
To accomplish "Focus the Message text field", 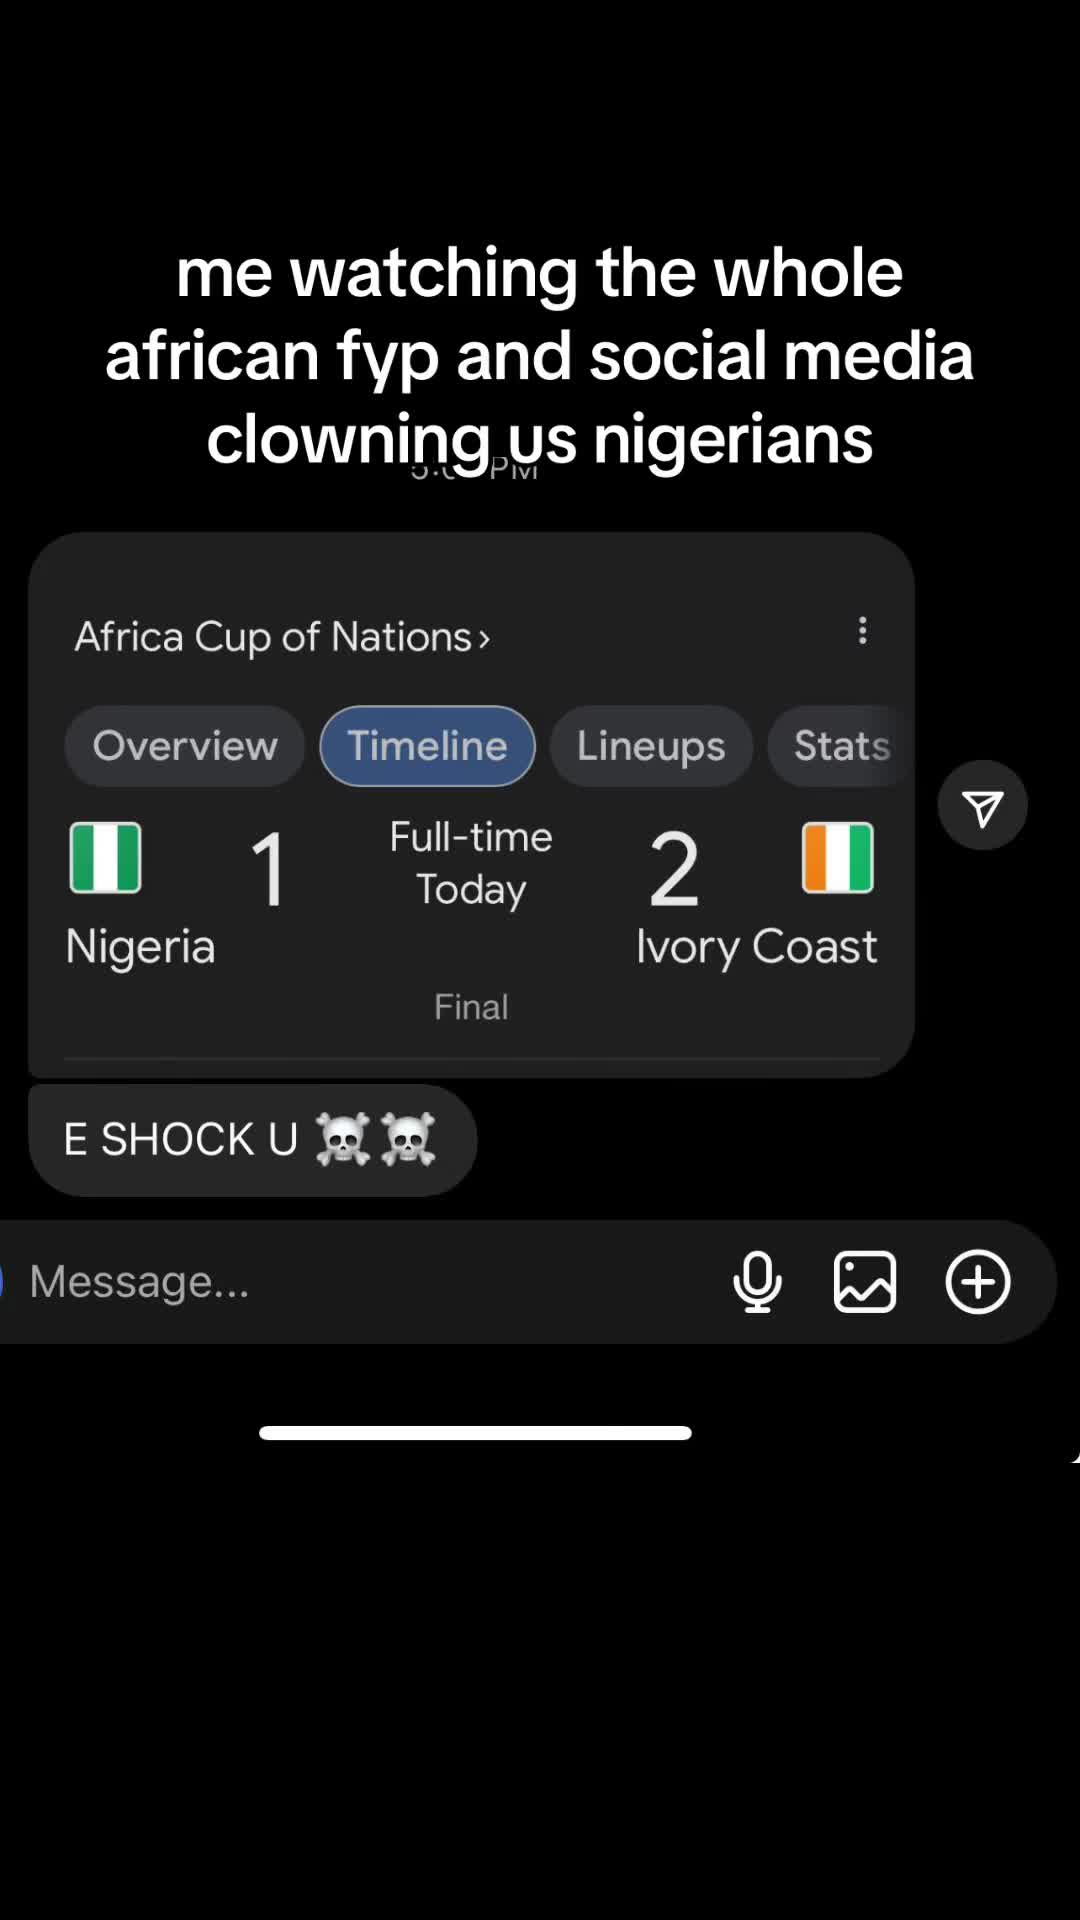I will click(370, 1282).
